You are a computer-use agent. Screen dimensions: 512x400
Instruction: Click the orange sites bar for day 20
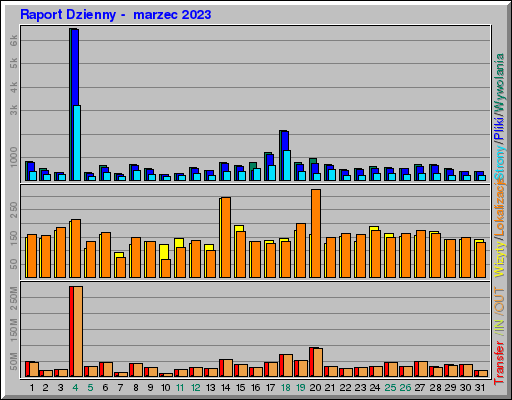pyautogui.click(x=316, y=233)
